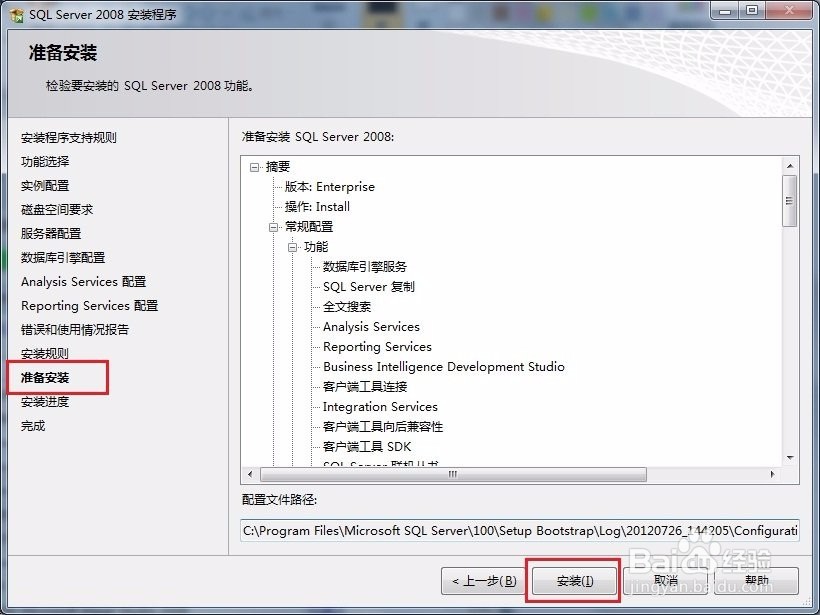Collapse the 常规配置 tree node
The image size is (820, 615).
tap(274, 225)
